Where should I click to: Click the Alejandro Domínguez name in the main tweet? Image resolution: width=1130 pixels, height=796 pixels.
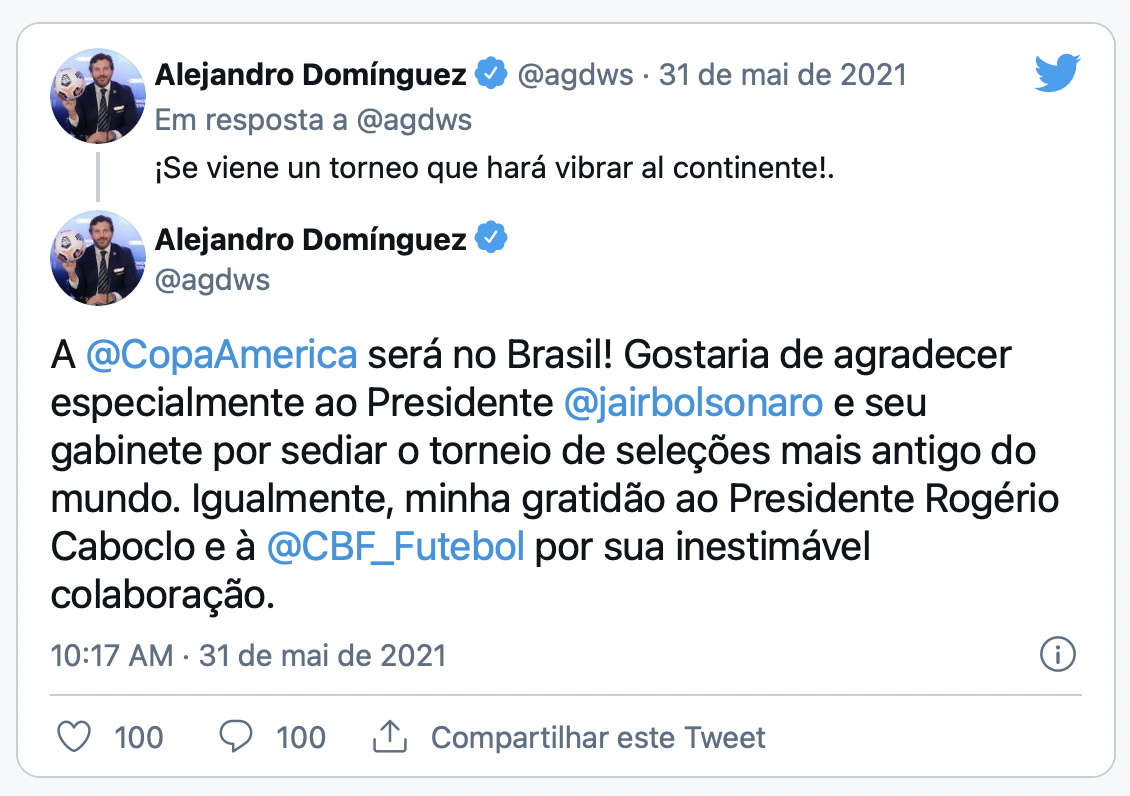(x=311, y=239)
